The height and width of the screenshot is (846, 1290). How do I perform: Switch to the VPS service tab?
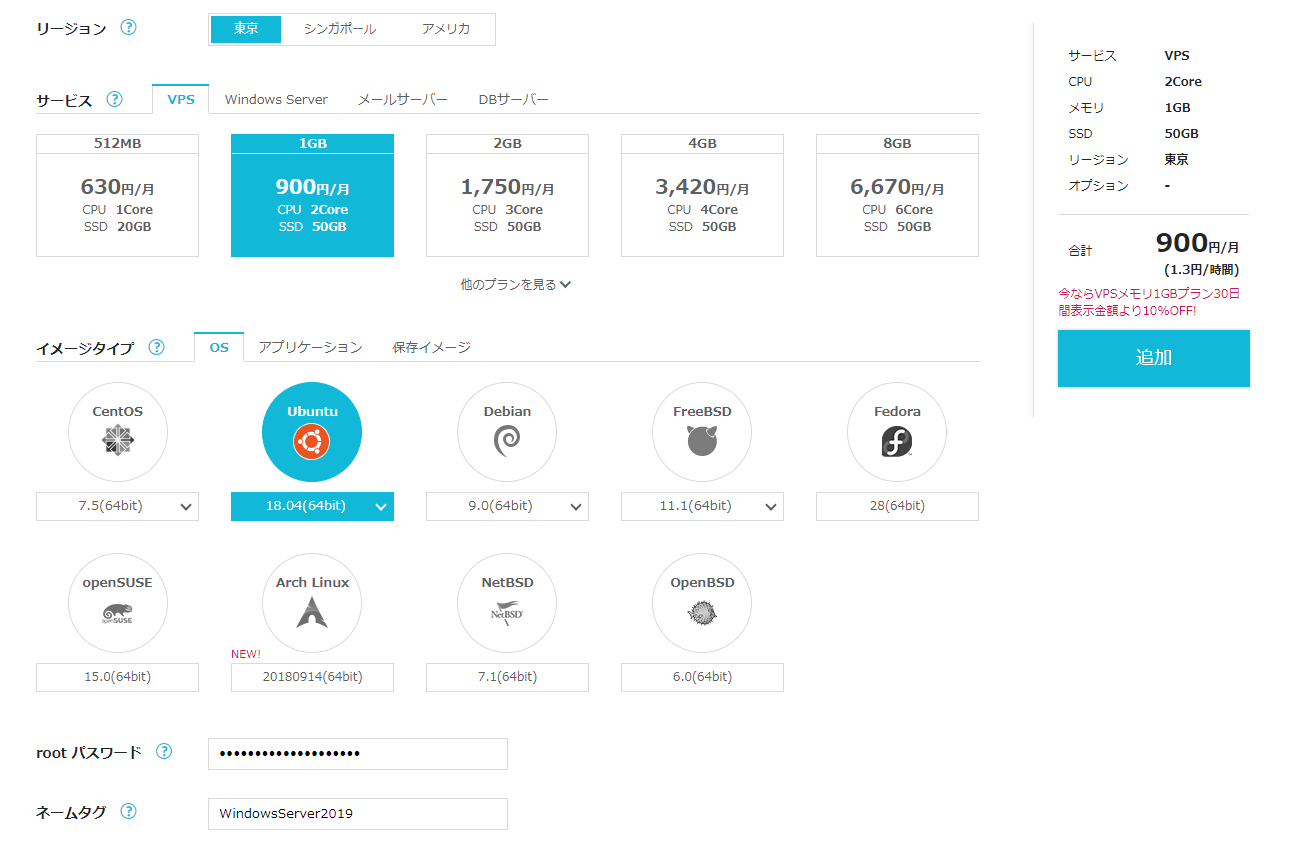(x=181, y=99)
